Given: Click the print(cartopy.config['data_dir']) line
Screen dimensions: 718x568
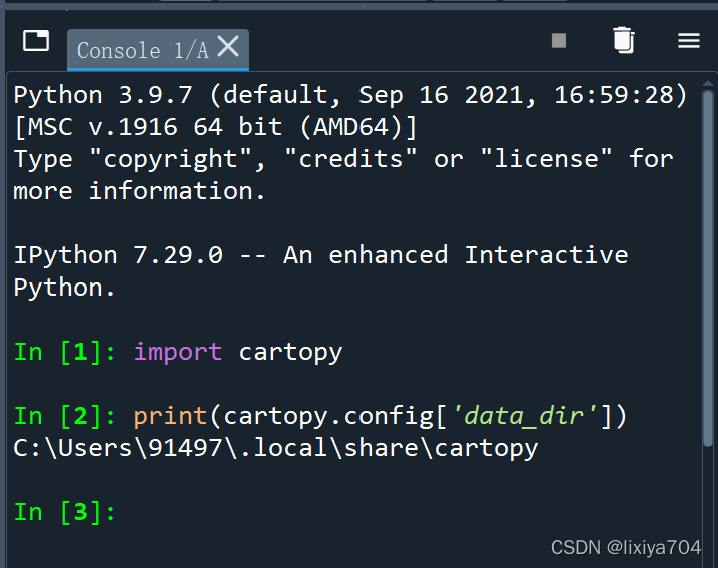Looking at the screenshot, I should (x=380, y=416).
